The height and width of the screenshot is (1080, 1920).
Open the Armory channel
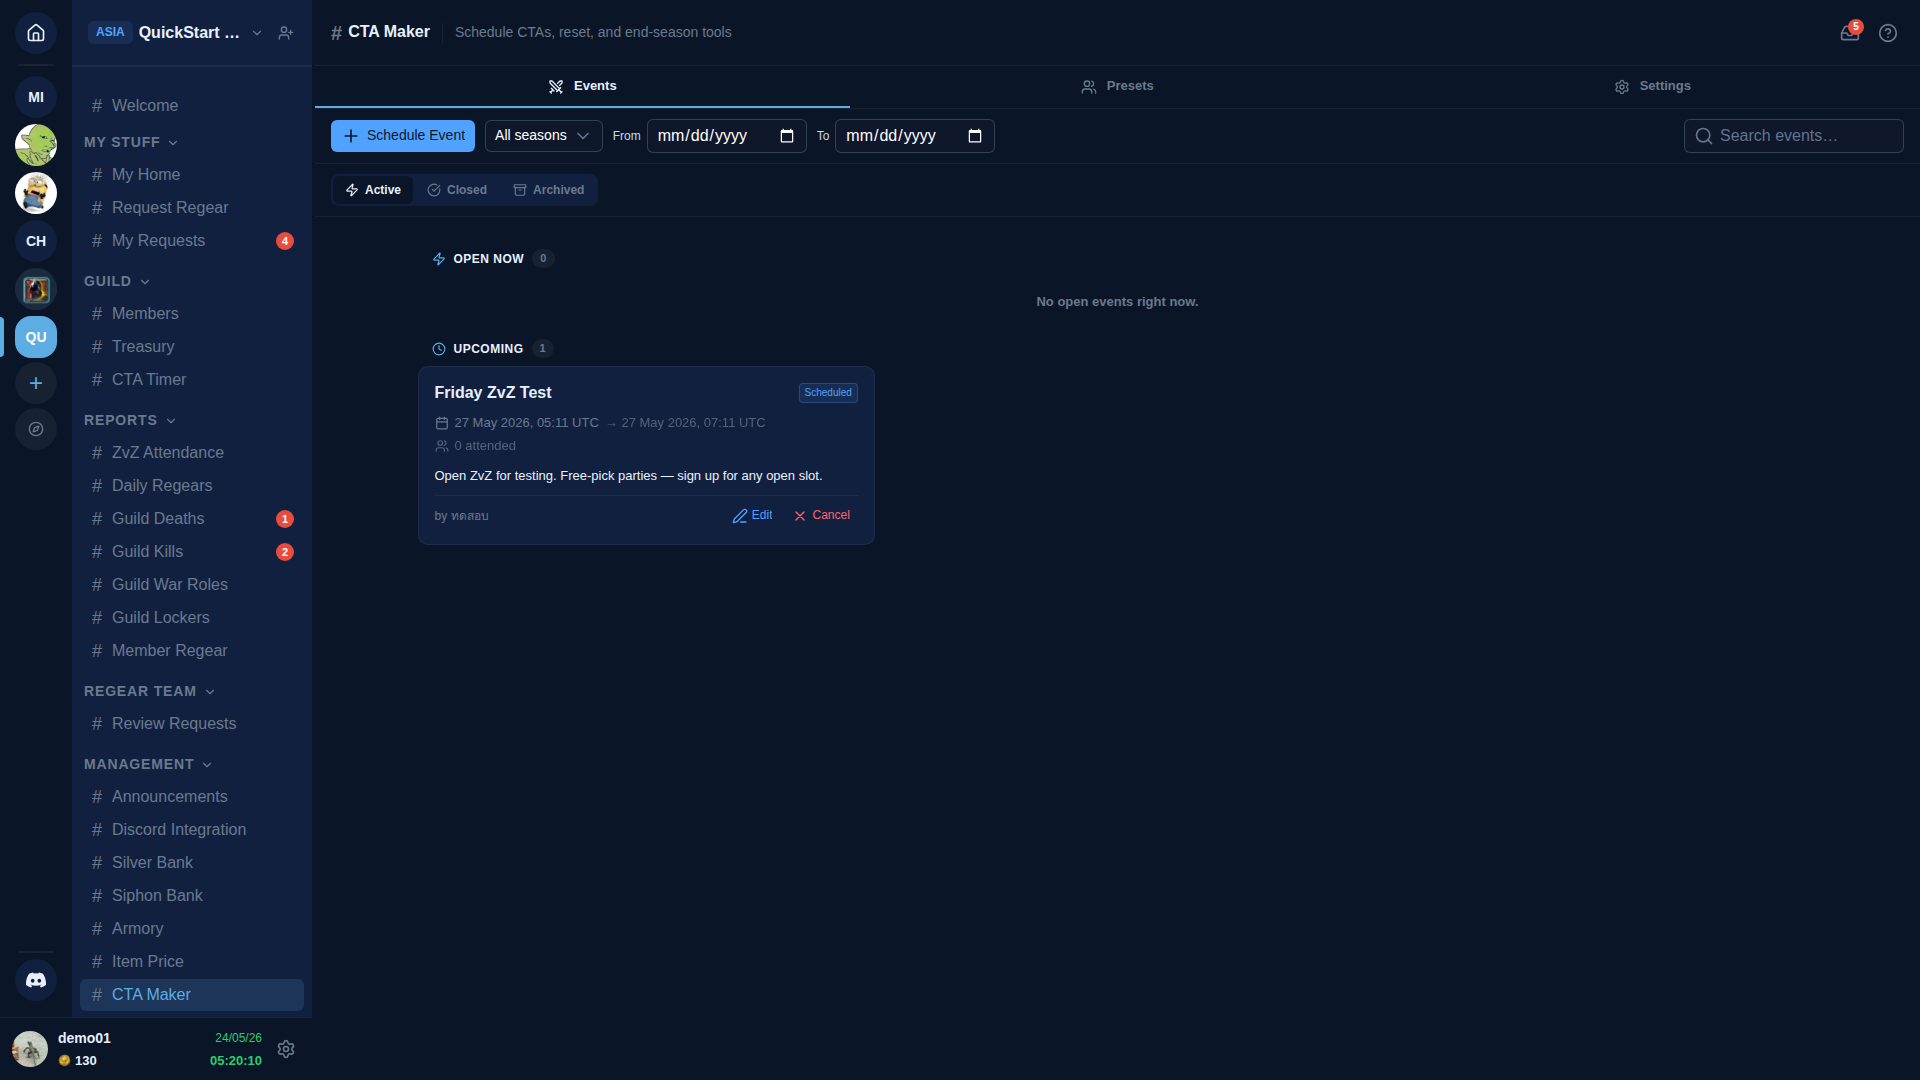coord(192,929)
